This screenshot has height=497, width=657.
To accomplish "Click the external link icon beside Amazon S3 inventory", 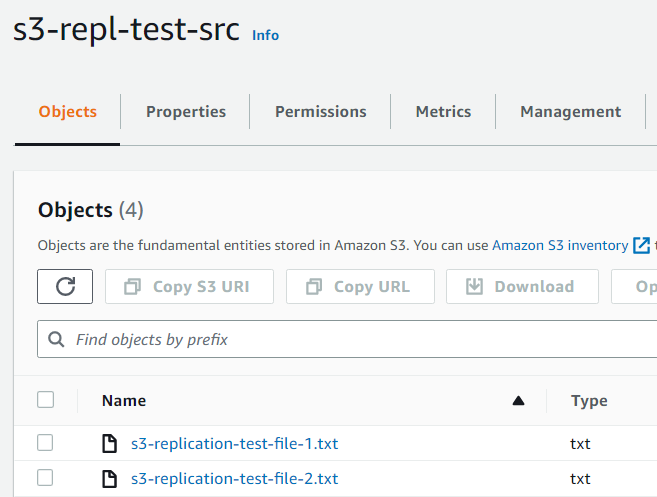I will (x=641, y=245).
